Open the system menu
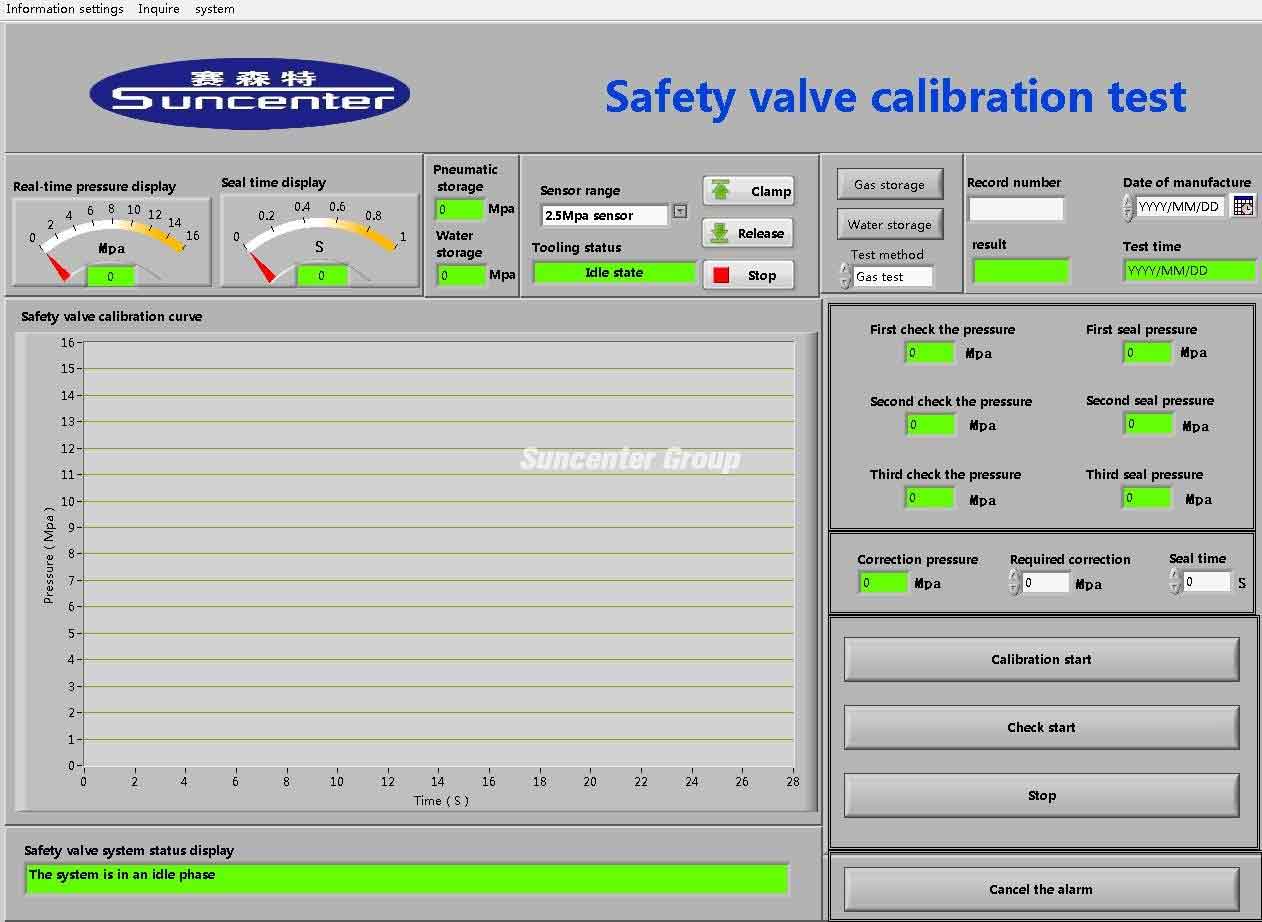 tap(215, 9)
